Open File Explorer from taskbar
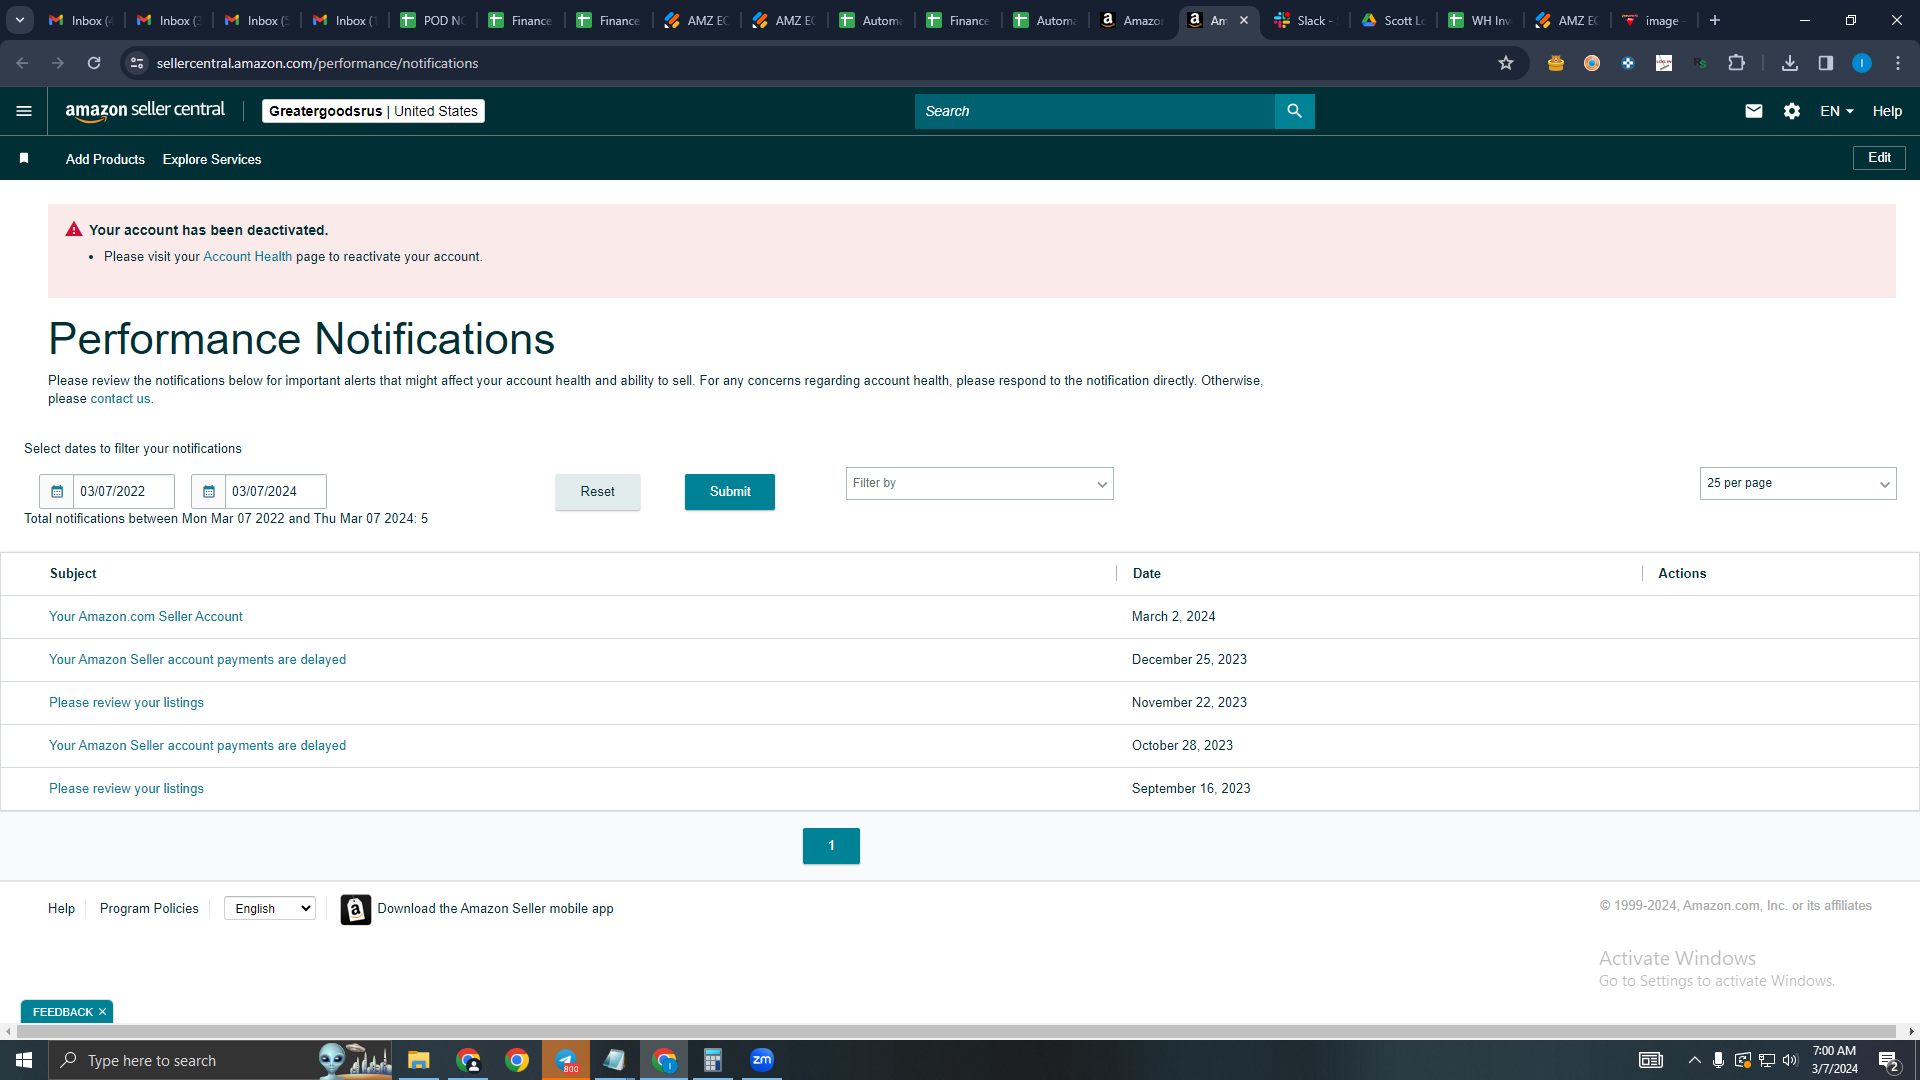1920x1080 pixels. (x=419, y=1060)
